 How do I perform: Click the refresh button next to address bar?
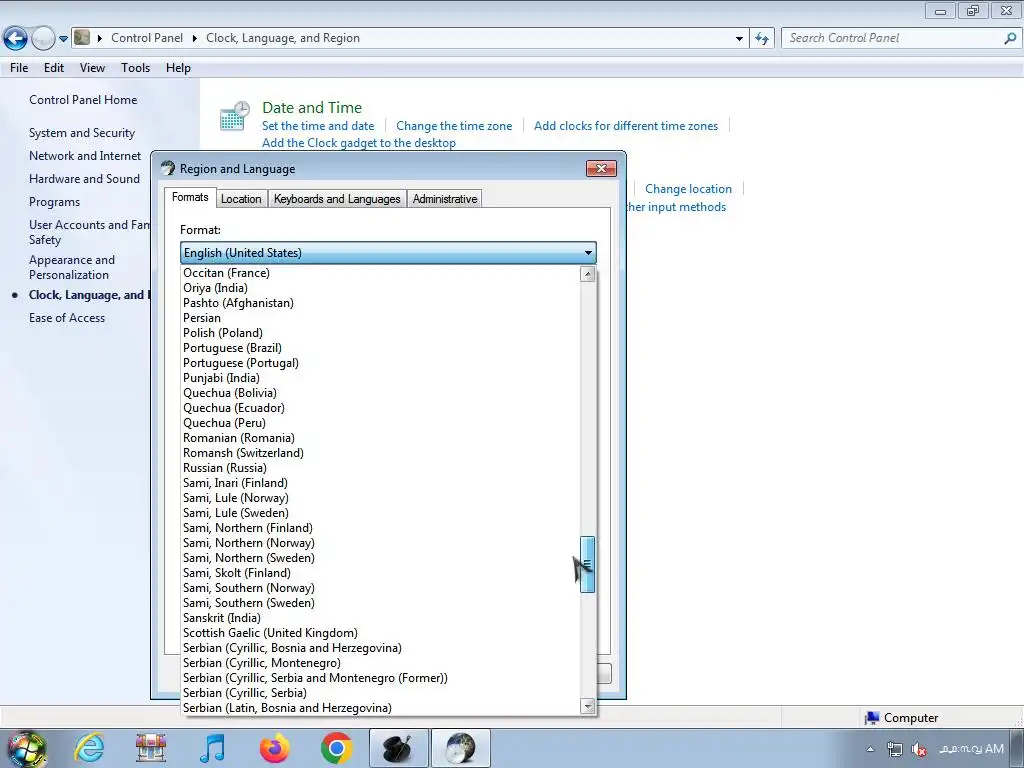[x=762, y=39]
